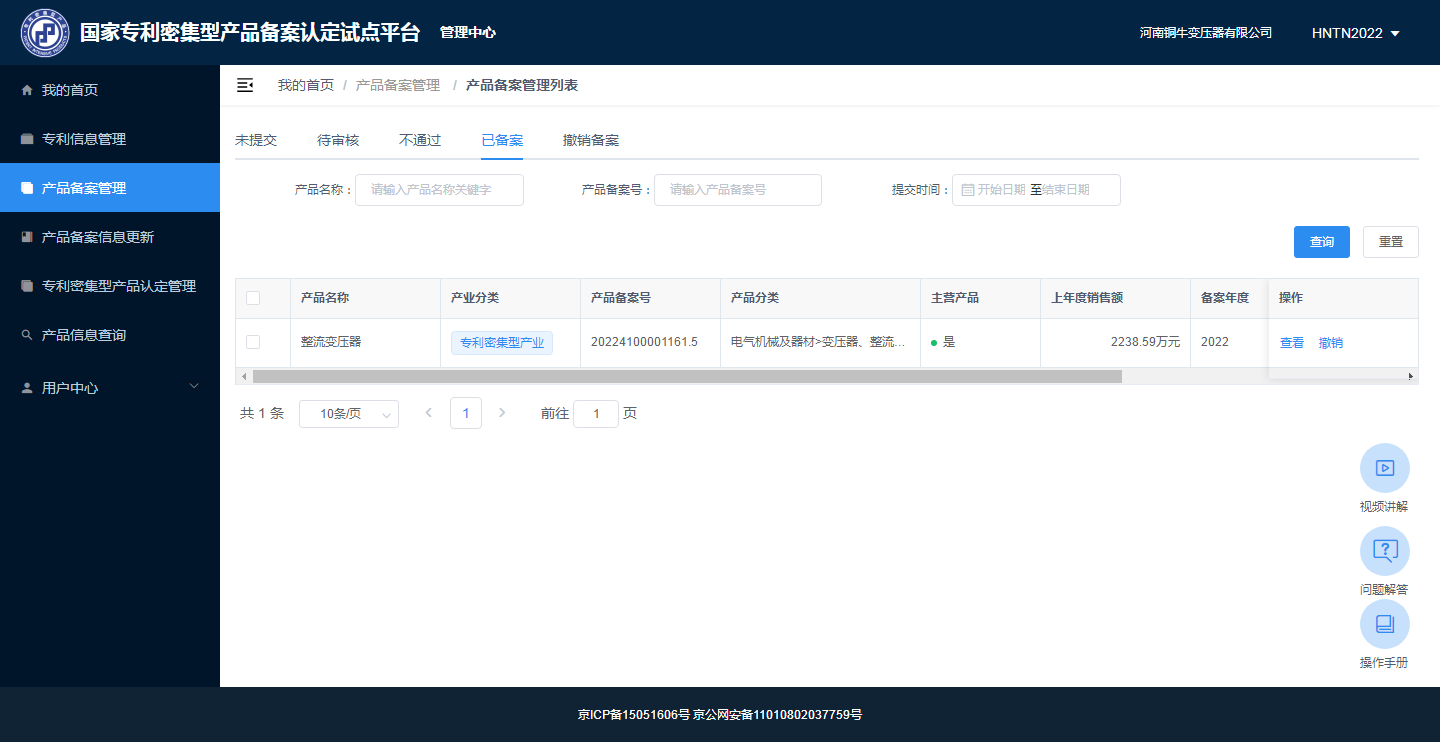Click the 河南铜牛变压器有限公司 company name
Viewport: 1440px width, 742px height.
coord(1206,33)
